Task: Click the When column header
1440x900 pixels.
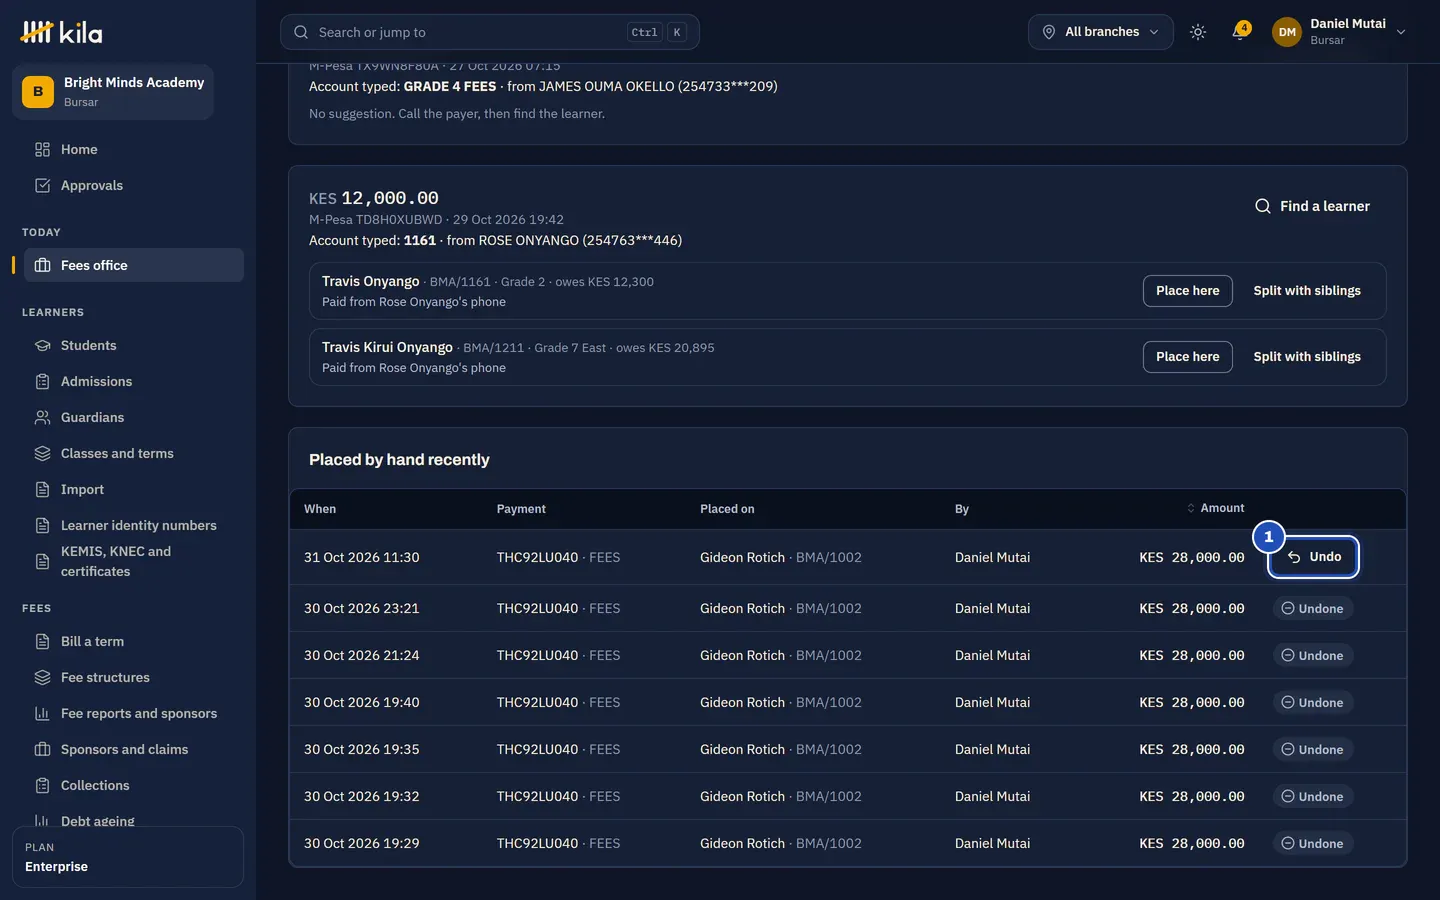Action: tap(320, 509)
